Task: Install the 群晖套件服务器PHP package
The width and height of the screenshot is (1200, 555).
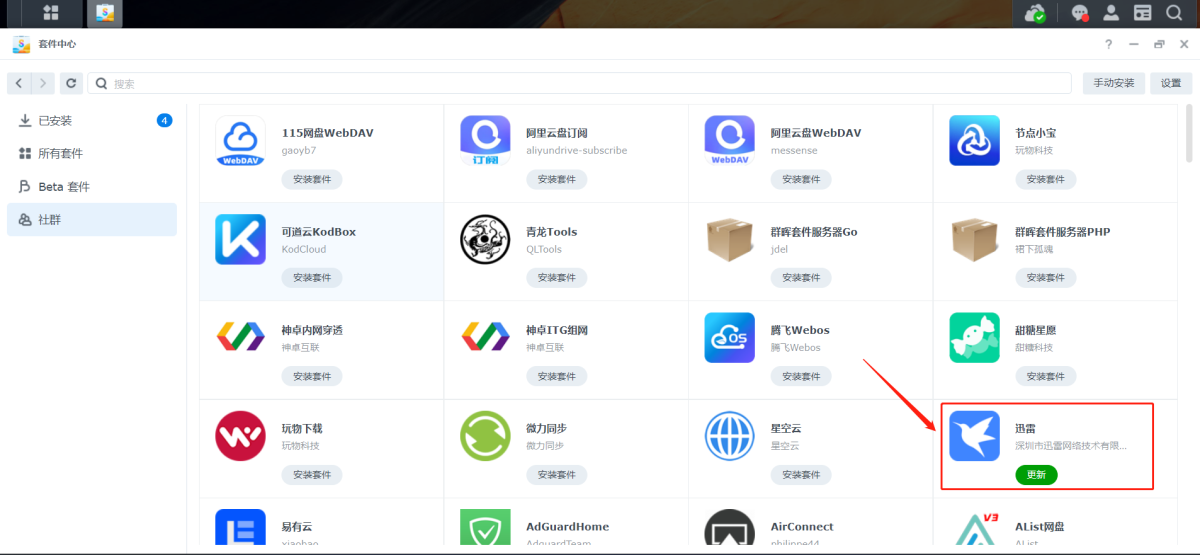Action: [x=1046, y=277]
